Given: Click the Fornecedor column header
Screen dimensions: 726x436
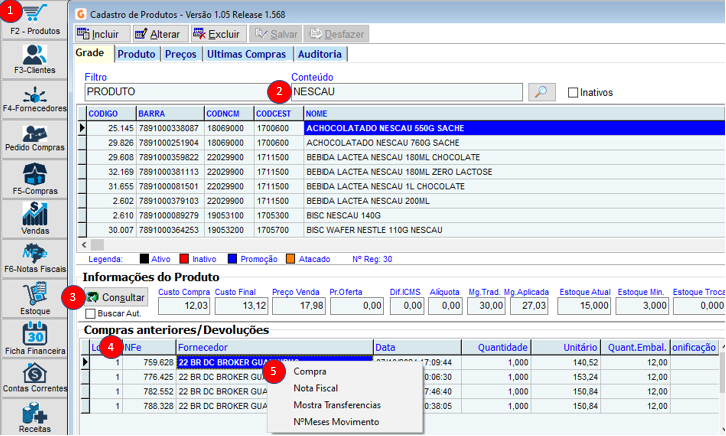Looking at the screenshot, I should click(275, 347).
